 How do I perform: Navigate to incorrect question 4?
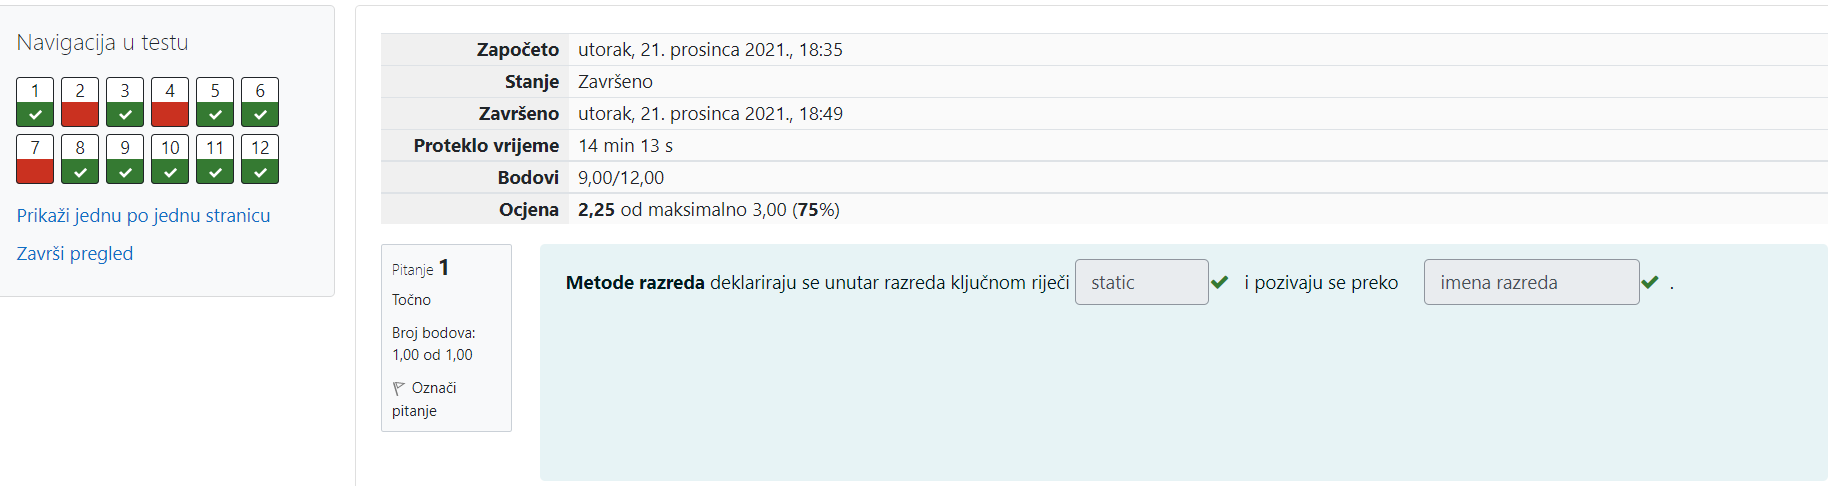coord(170,102)
